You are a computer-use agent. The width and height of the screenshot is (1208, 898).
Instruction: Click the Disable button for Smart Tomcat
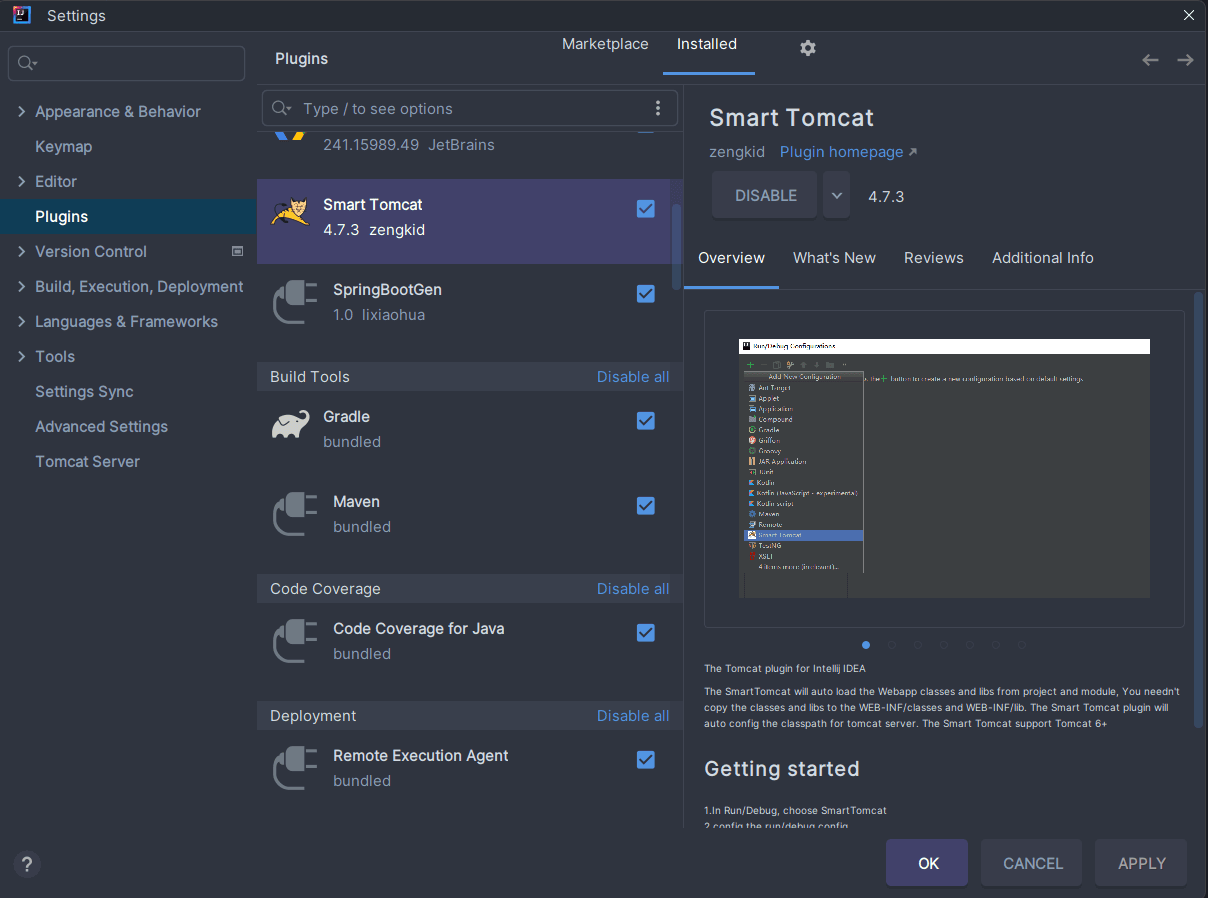[766, 195]
